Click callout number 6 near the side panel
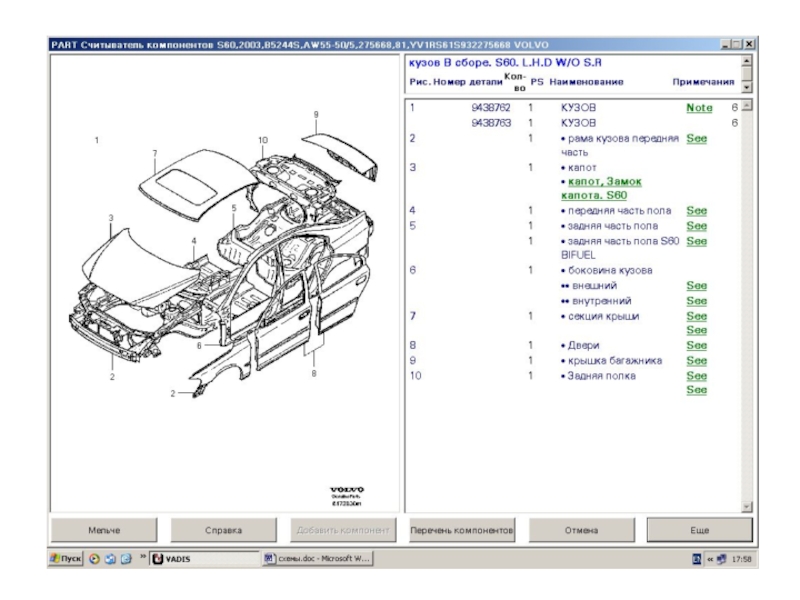The width and height of the screenshot is (800, 600). [199, 345]
